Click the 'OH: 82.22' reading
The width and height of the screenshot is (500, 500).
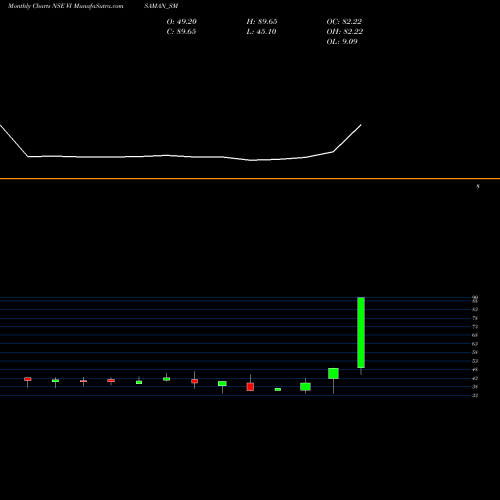click(345, 32)
